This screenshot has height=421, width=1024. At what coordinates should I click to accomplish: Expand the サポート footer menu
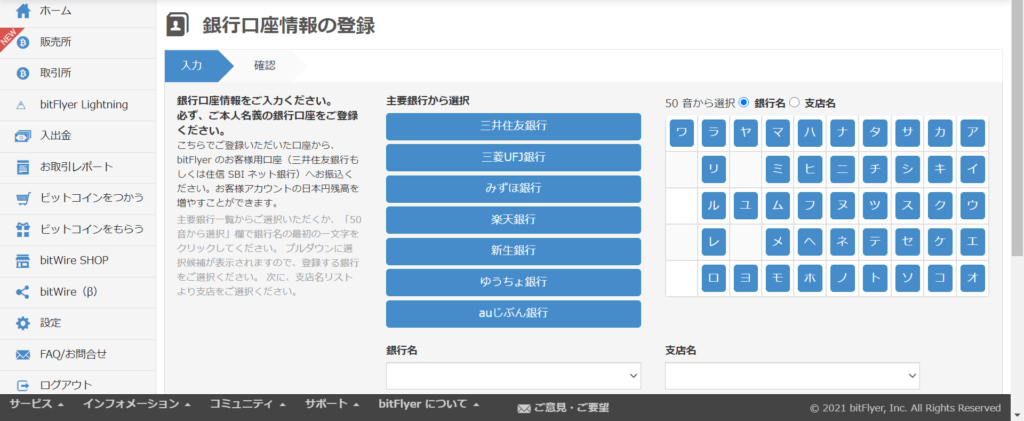[332, 404]
